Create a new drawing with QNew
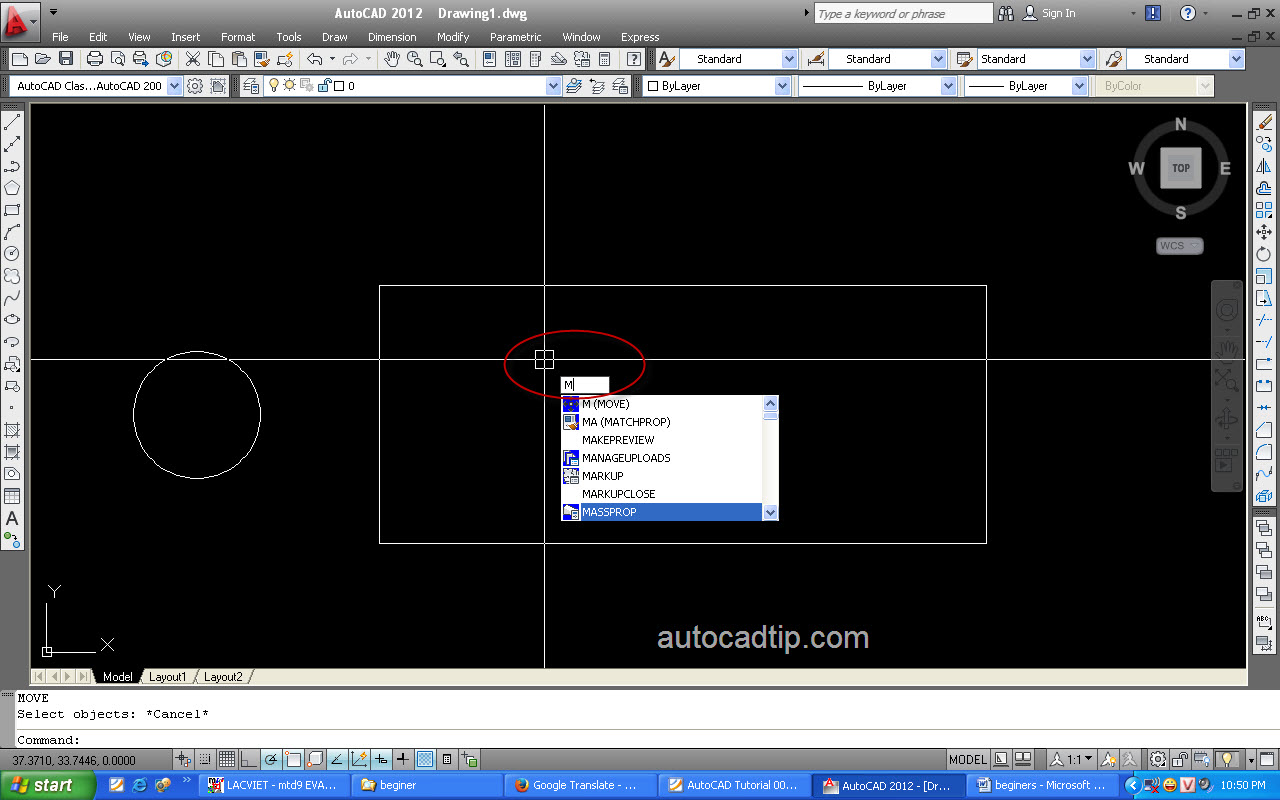 click(x=19, y=59)
